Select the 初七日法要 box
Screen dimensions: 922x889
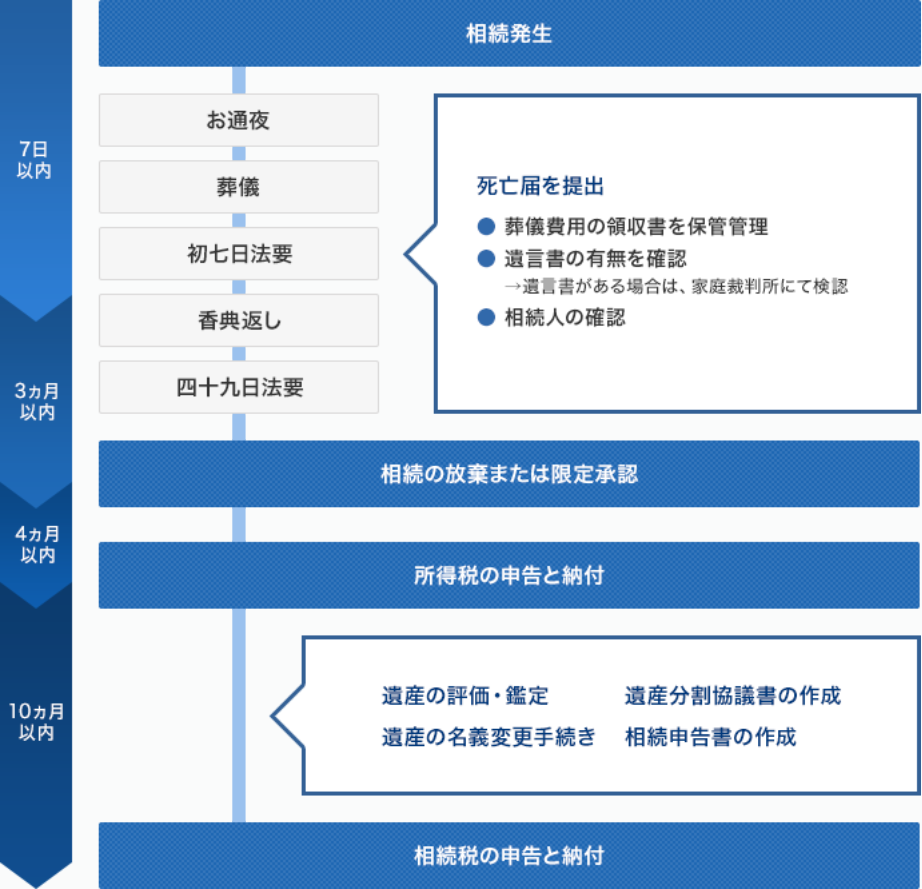[238, 254]
